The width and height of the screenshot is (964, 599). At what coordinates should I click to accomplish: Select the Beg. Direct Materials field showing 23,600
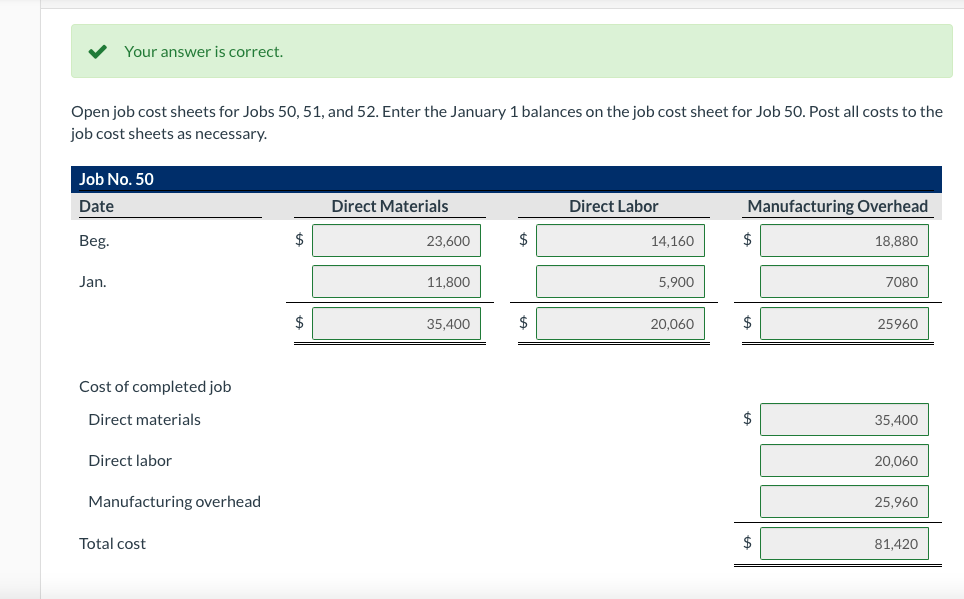pyautogui.click(x=396, y=240)
